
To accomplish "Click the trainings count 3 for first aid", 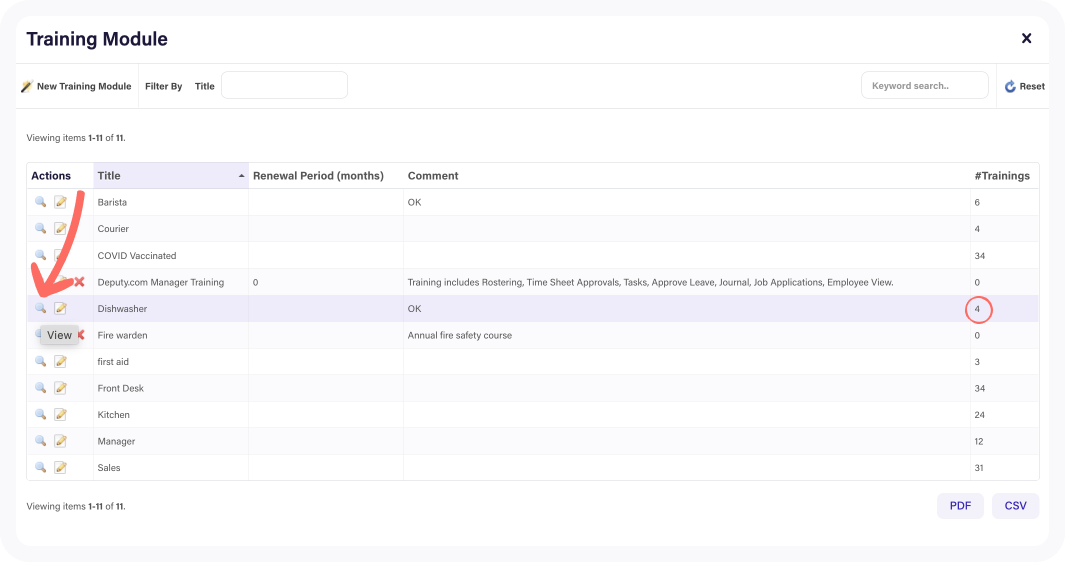I will (977, 362).
